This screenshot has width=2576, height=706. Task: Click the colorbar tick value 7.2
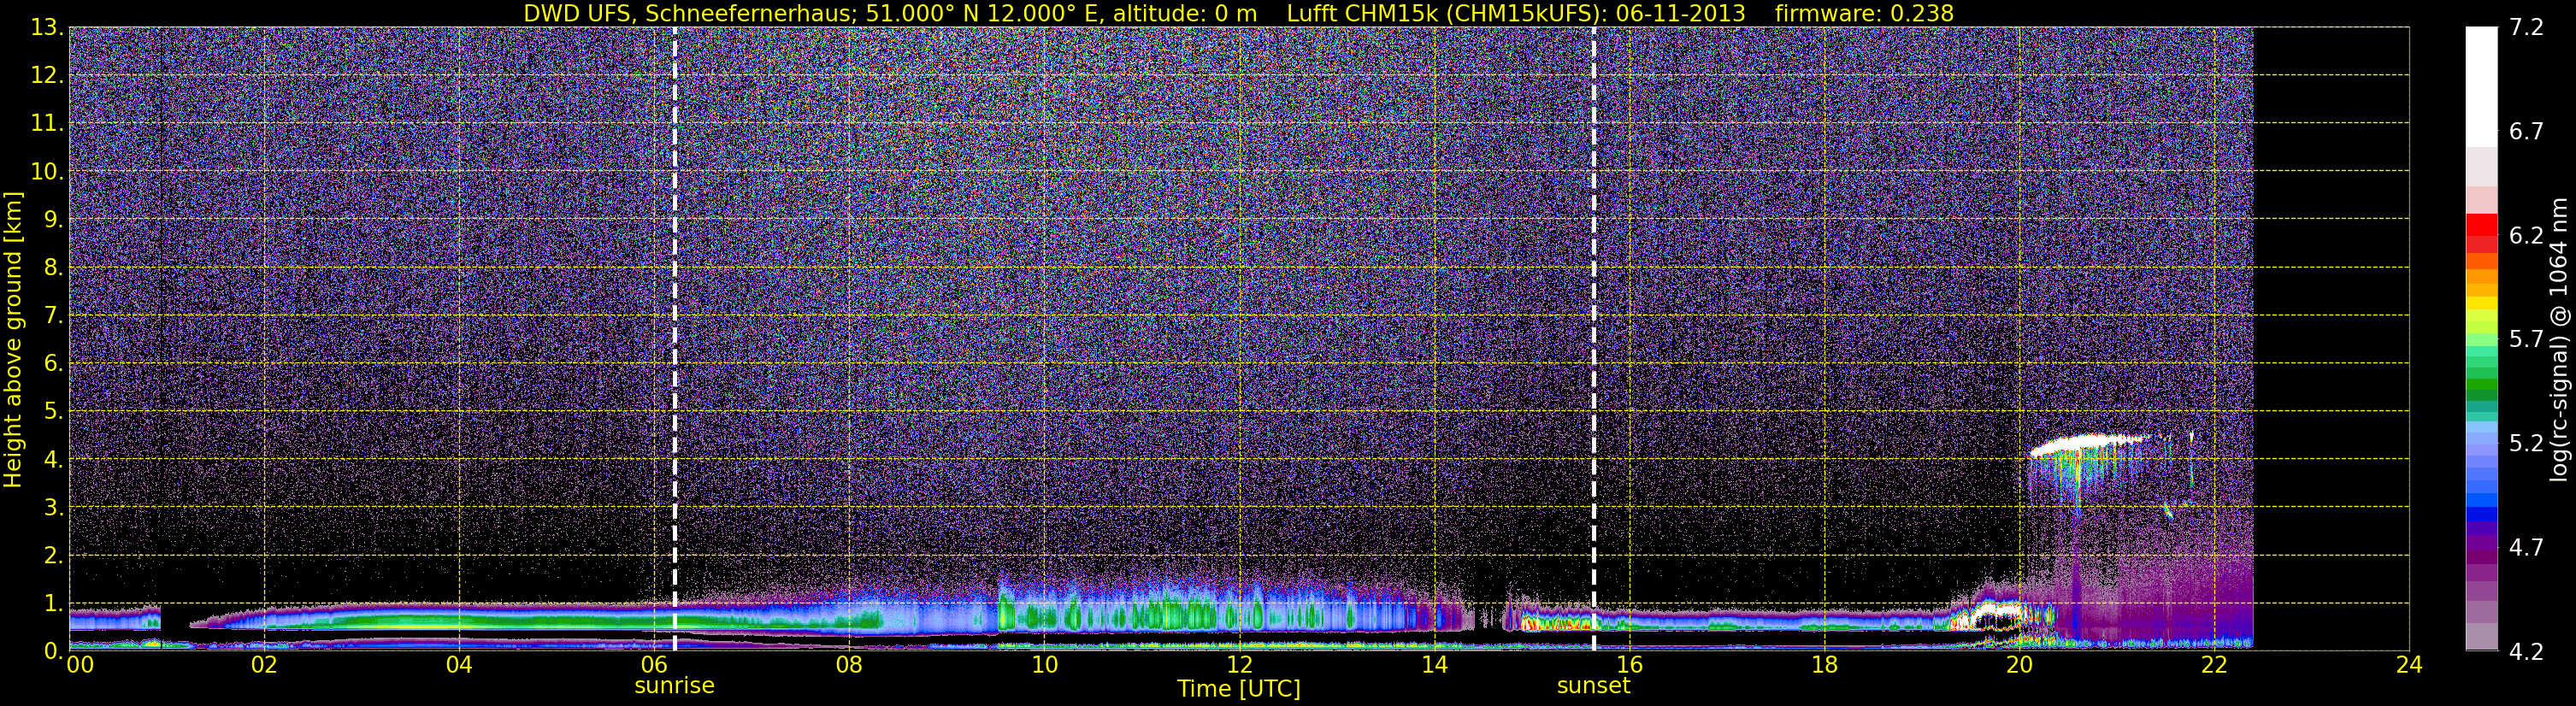click(x=2526, y=27)
